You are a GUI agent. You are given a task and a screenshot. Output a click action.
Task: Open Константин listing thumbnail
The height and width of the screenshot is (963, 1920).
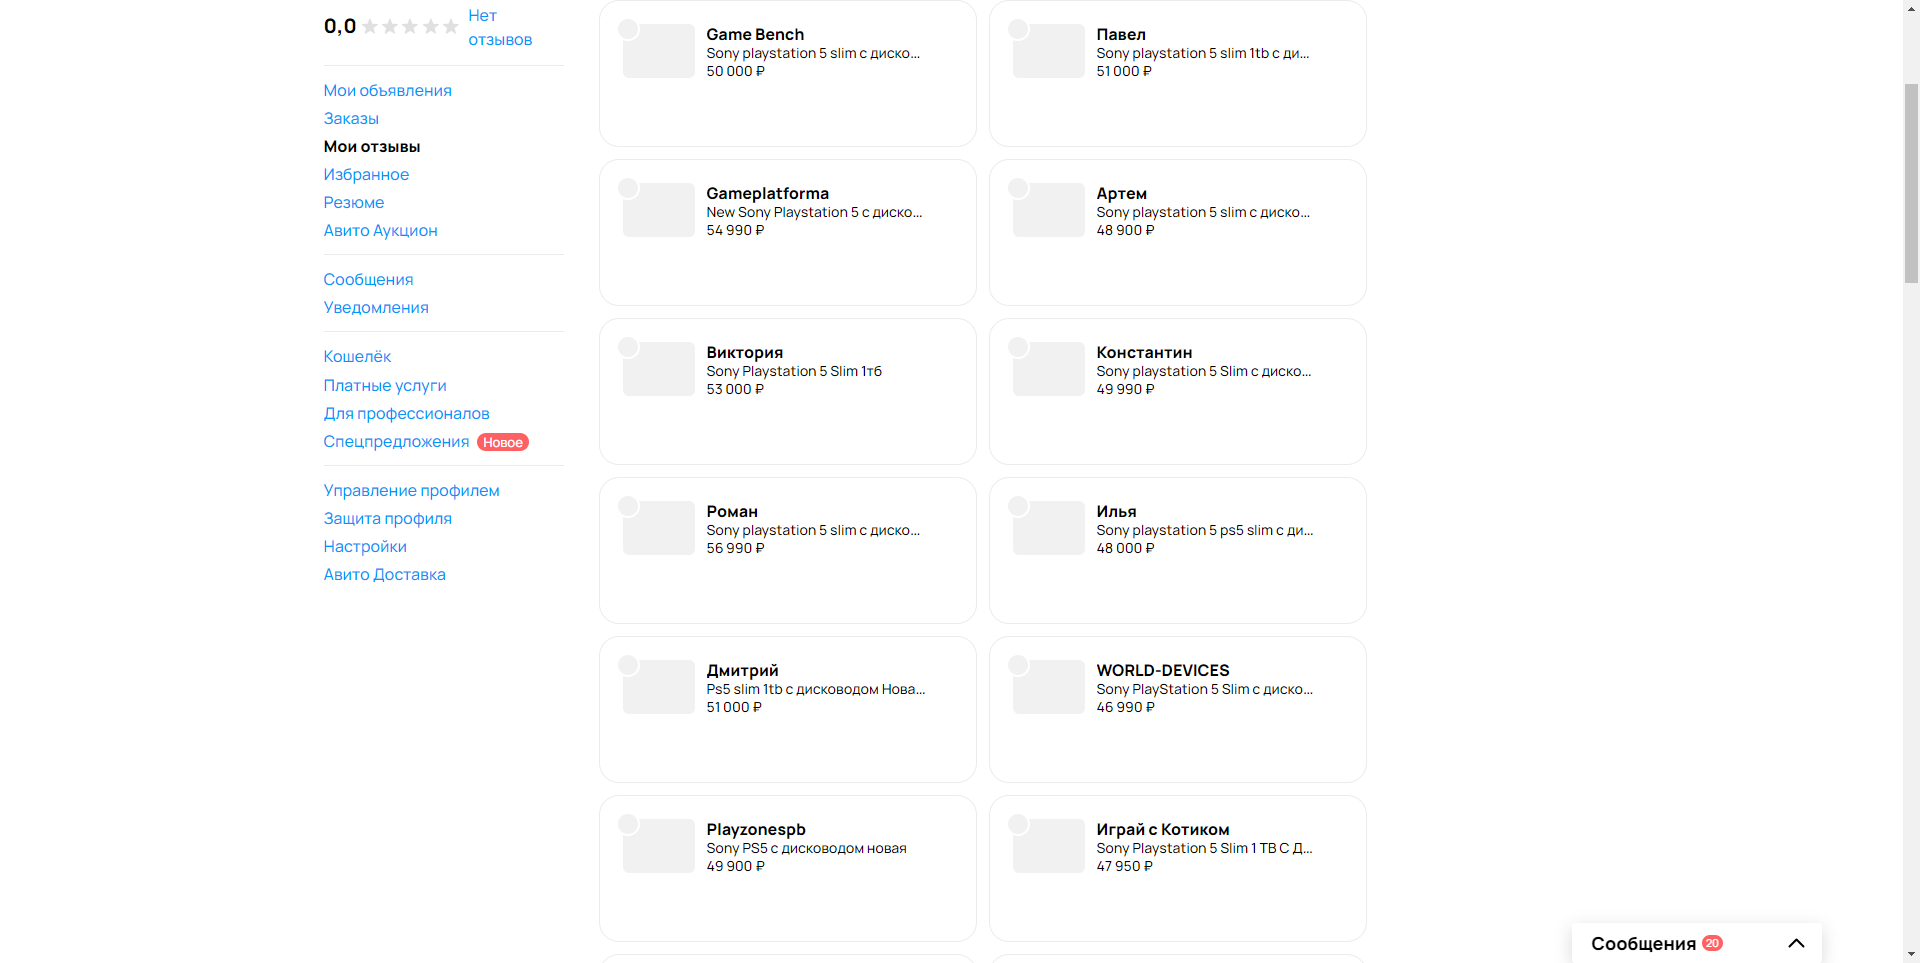pyautogui.click(x=1048, y=369)
